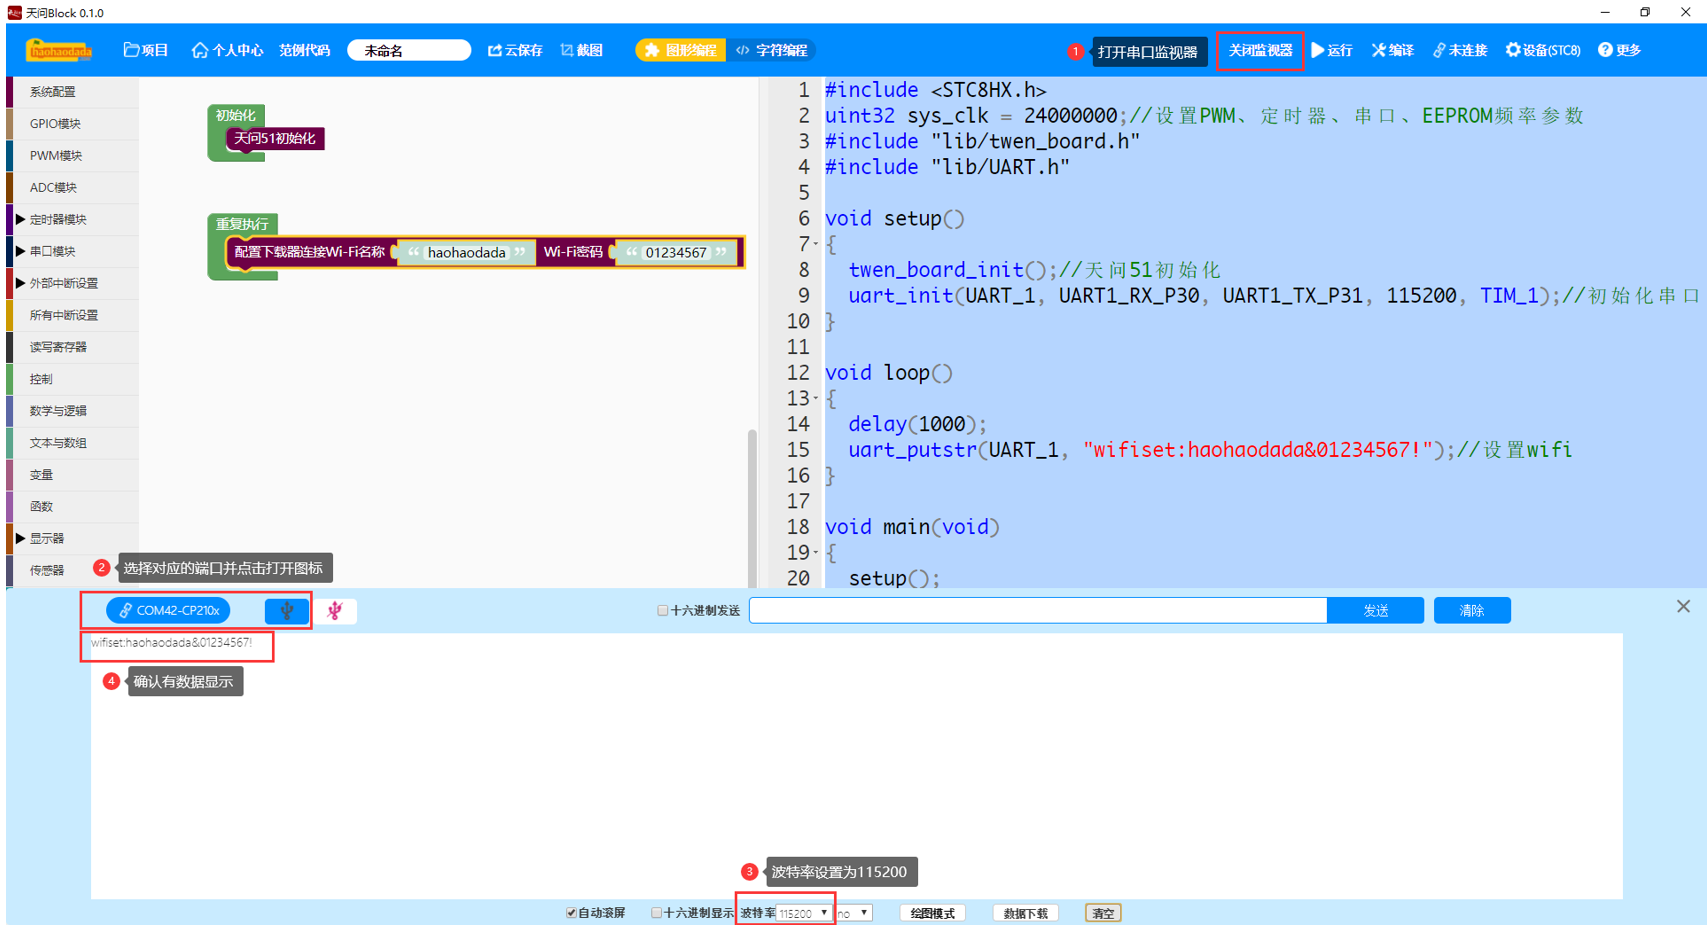Click the 清除 clear button

coord(1472,610)
